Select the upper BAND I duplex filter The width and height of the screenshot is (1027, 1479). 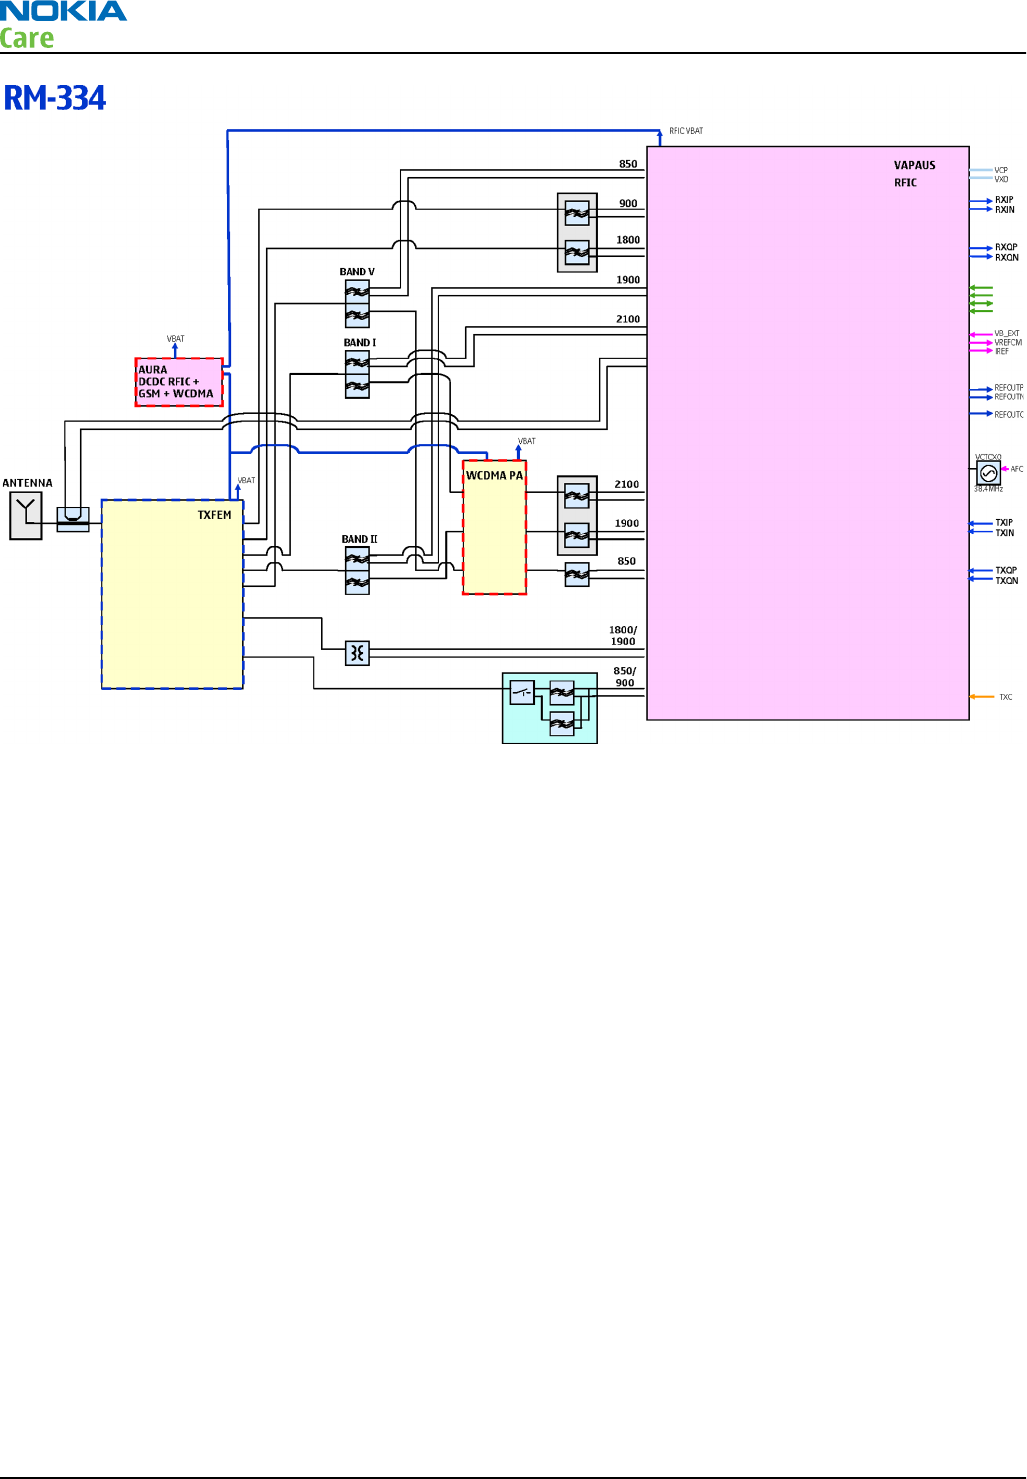pyautogui.click(x=357, y=363)
